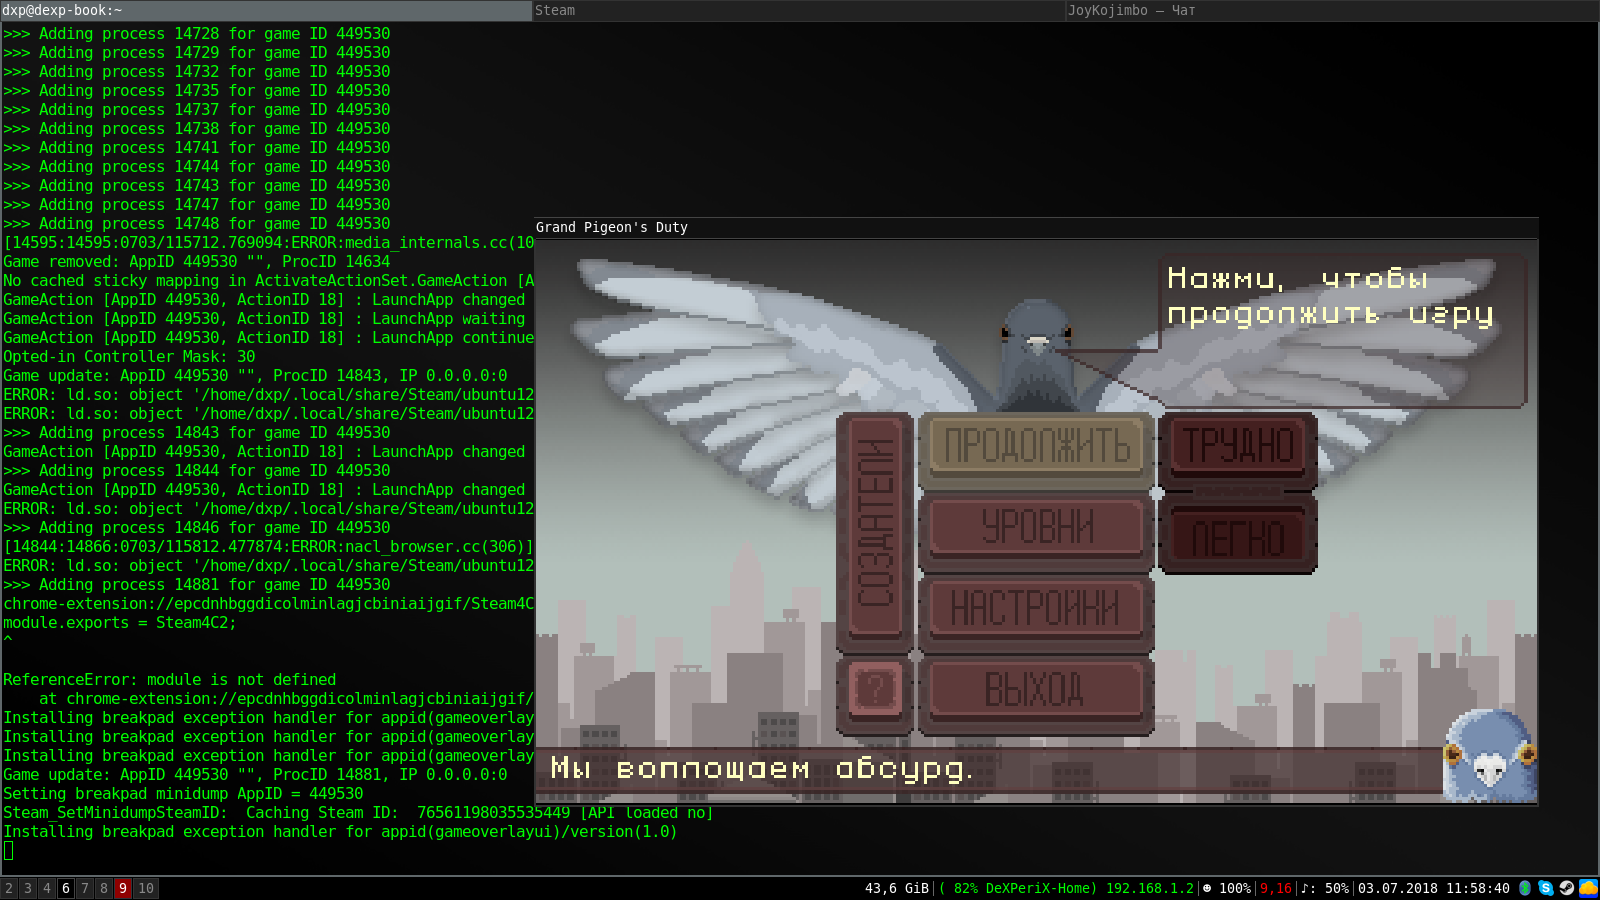Image resolution: width=1600 pixels, height=900 pixels.
Task: Switch to the Steam window tab
Action: coord(798,10)
